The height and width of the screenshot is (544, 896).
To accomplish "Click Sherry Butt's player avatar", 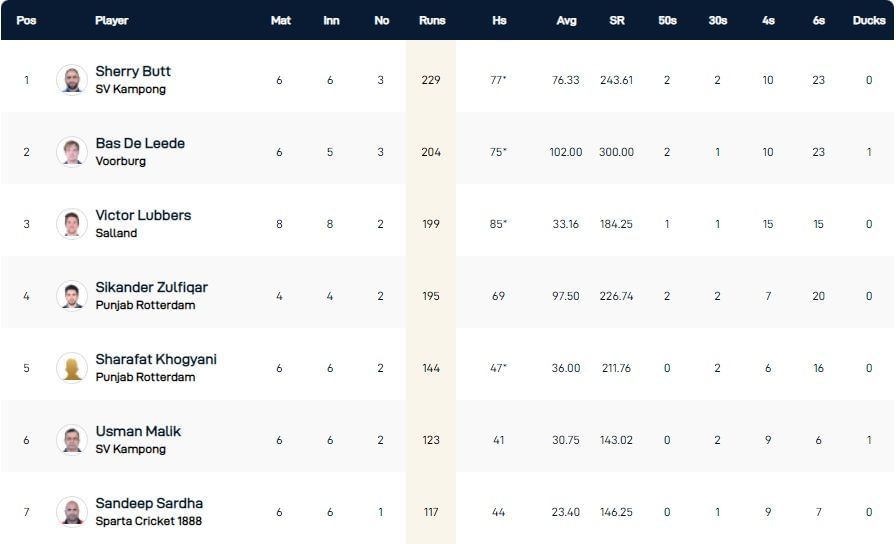I will coord(71,80).
